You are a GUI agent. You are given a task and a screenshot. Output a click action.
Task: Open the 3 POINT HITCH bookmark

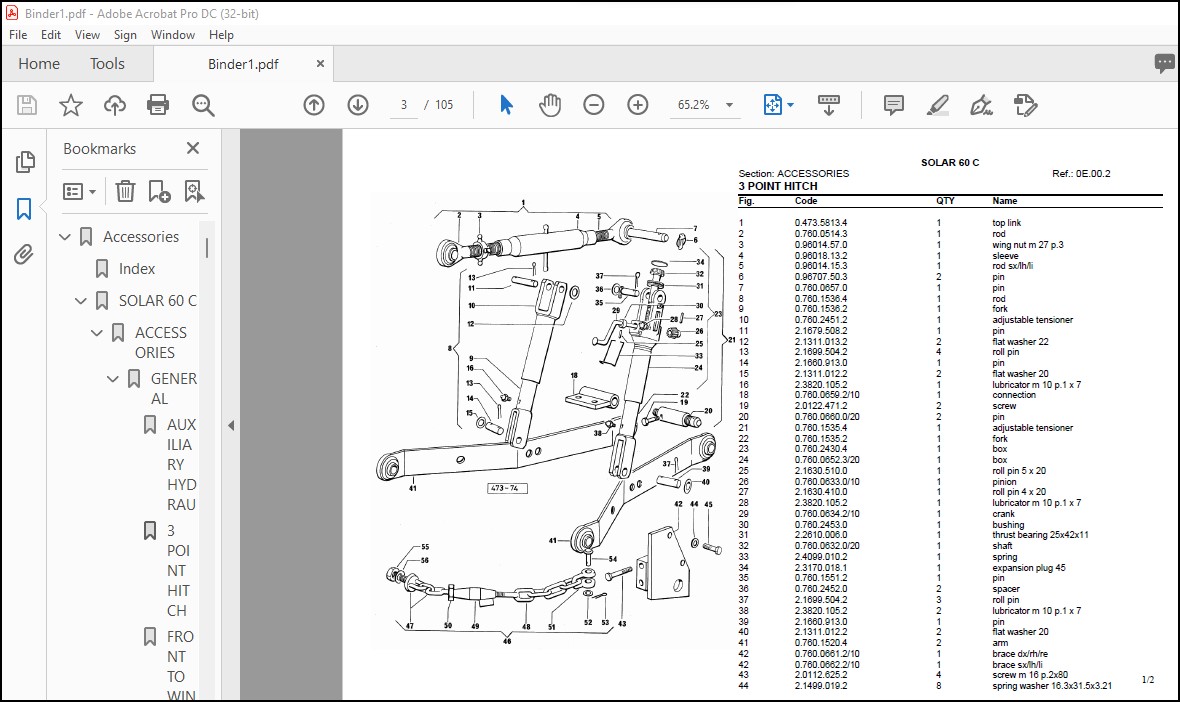click(x=178, y=570)
